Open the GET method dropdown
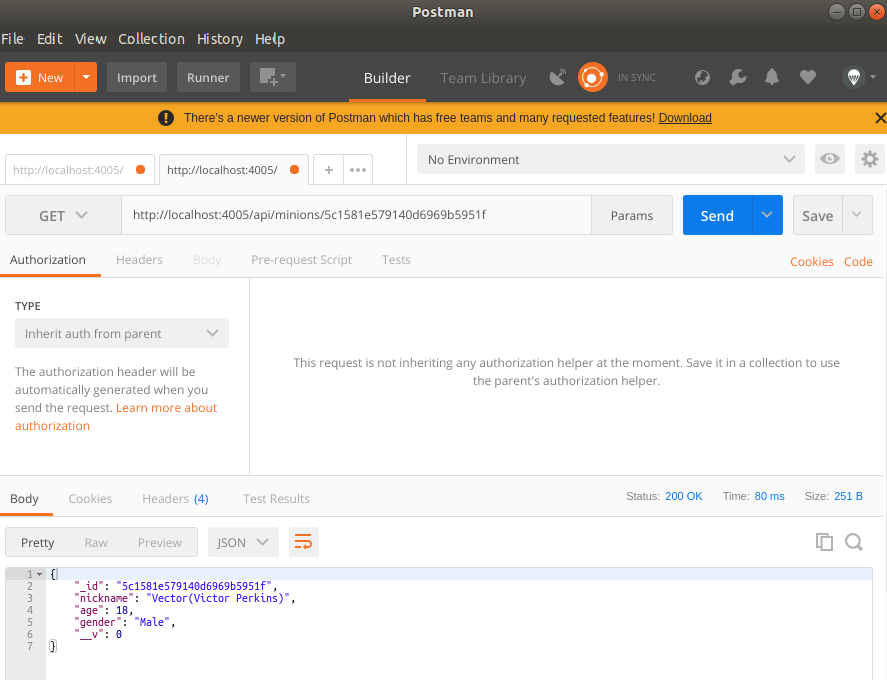887x680 pixels. click(64, 215)
